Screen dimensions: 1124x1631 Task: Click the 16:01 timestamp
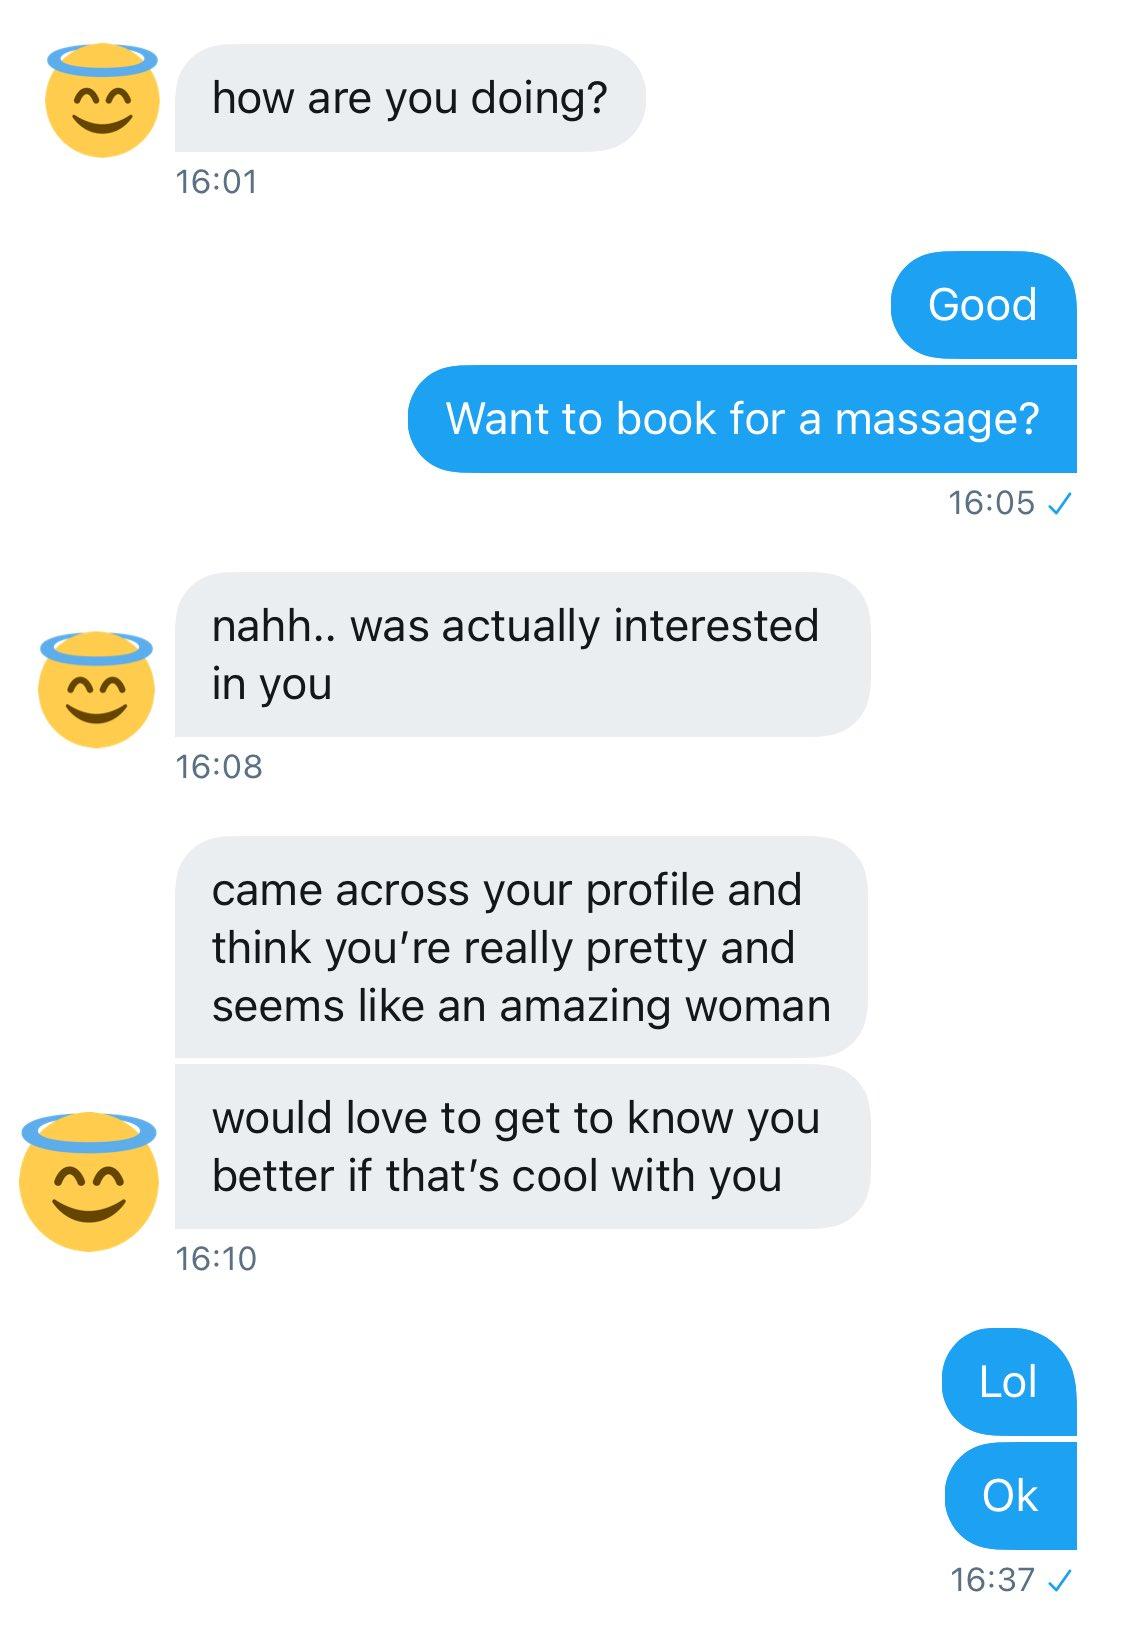point(216,182)
